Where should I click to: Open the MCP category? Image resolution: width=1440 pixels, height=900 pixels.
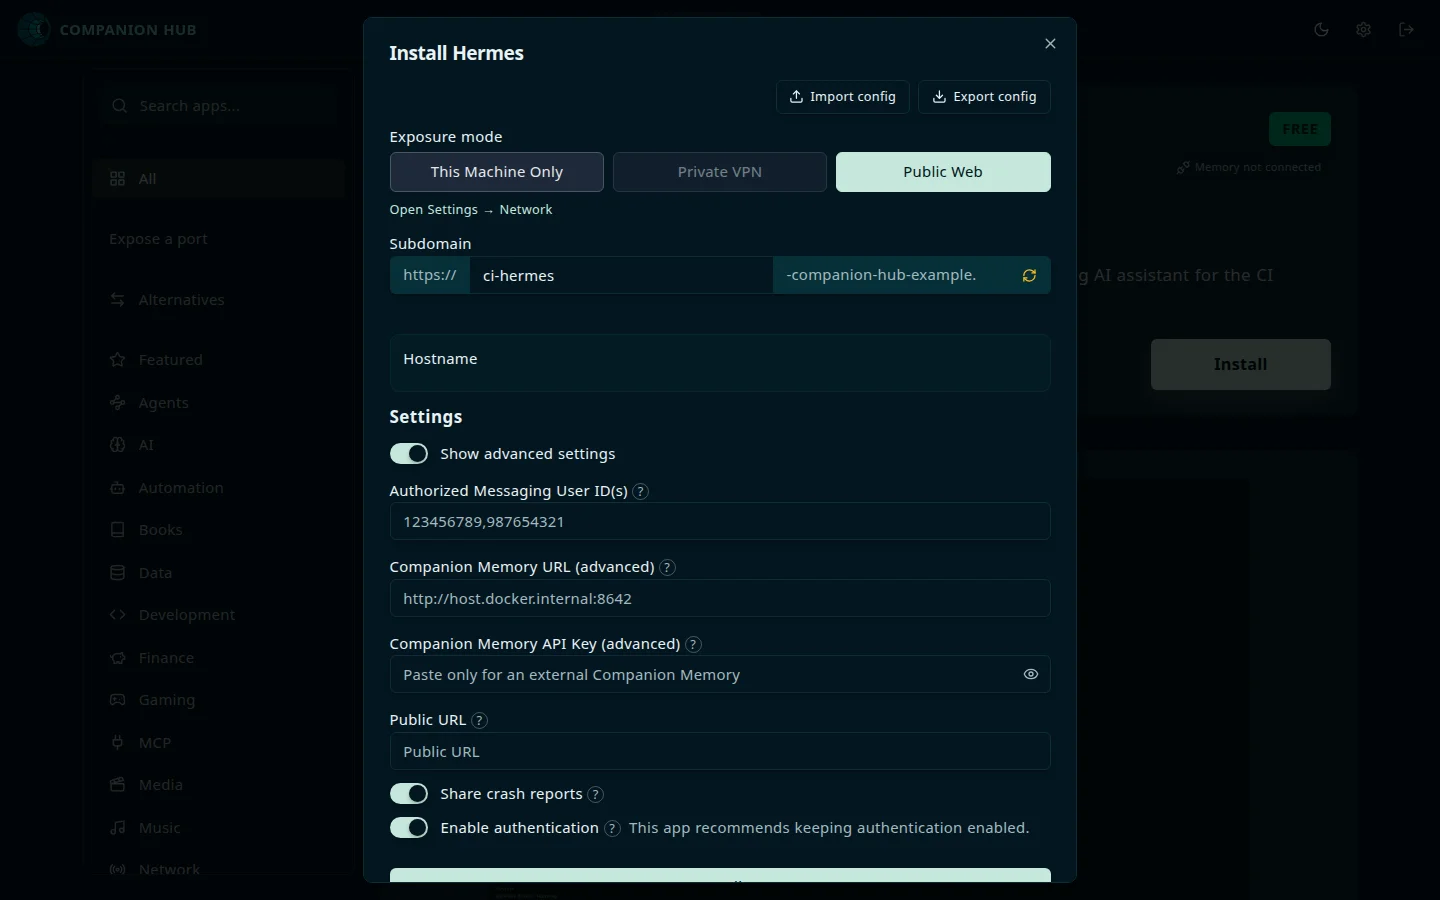coord(218,743)
